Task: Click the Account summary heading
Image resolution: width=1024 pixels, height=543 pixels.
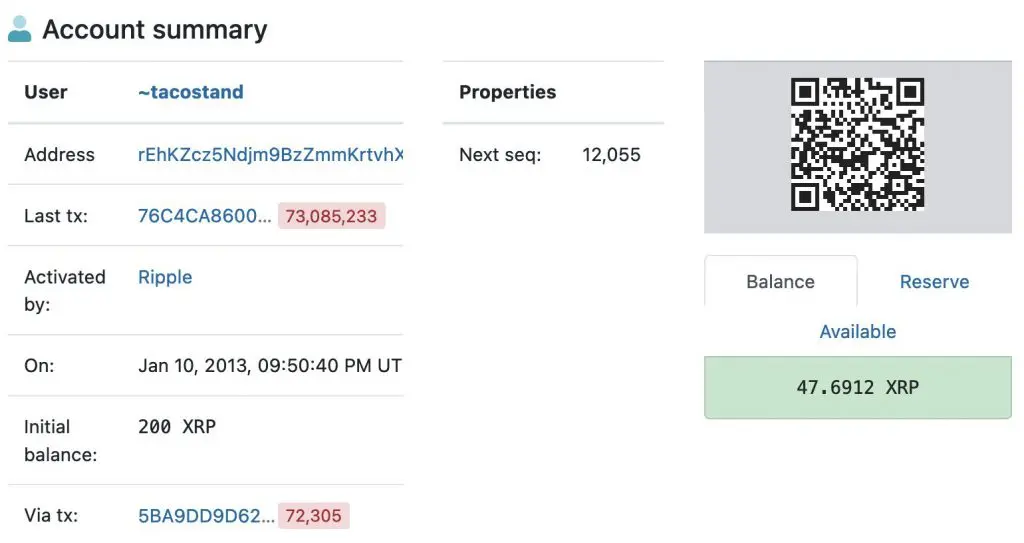Action: point(155,30)
